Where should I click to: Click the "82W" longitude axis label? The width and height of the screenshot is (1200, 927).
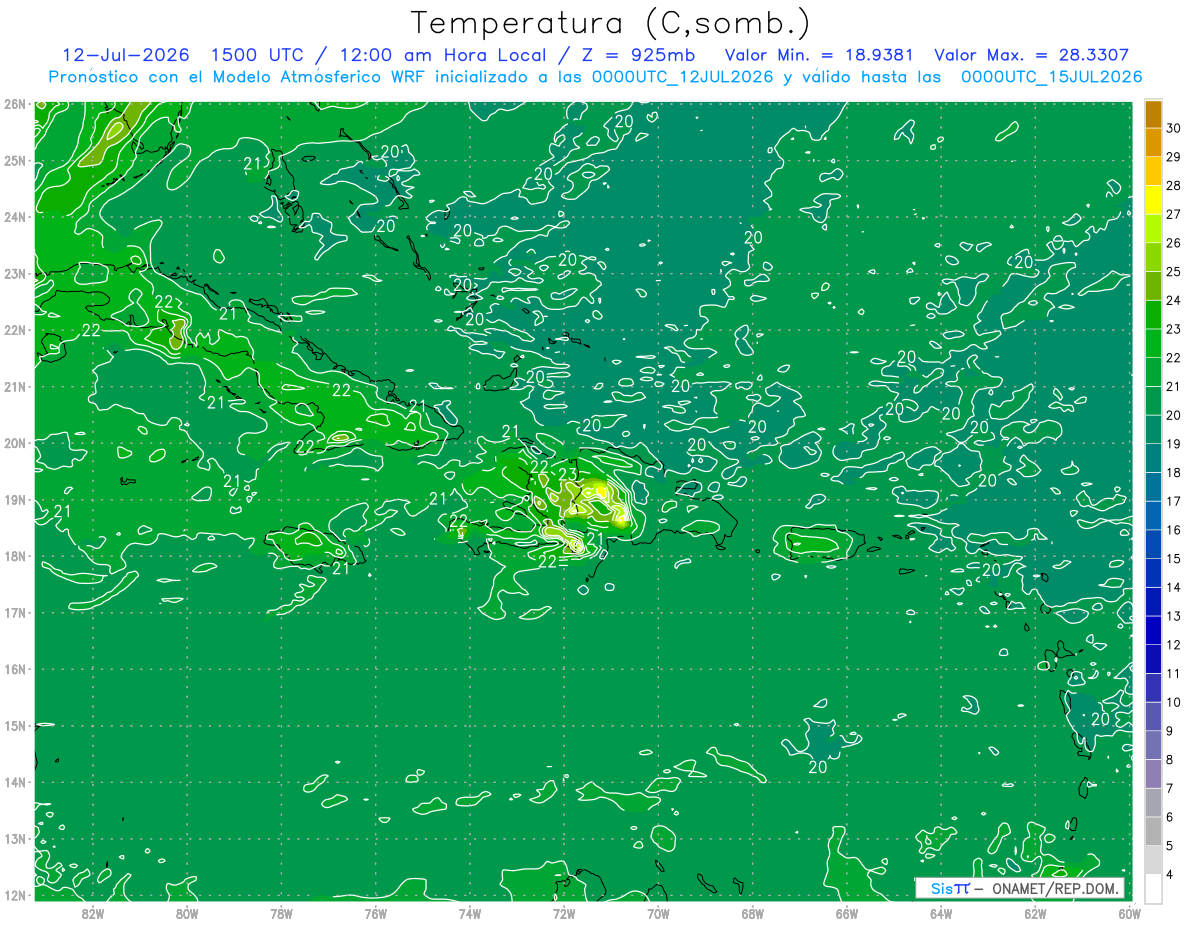tap(93, 912)
